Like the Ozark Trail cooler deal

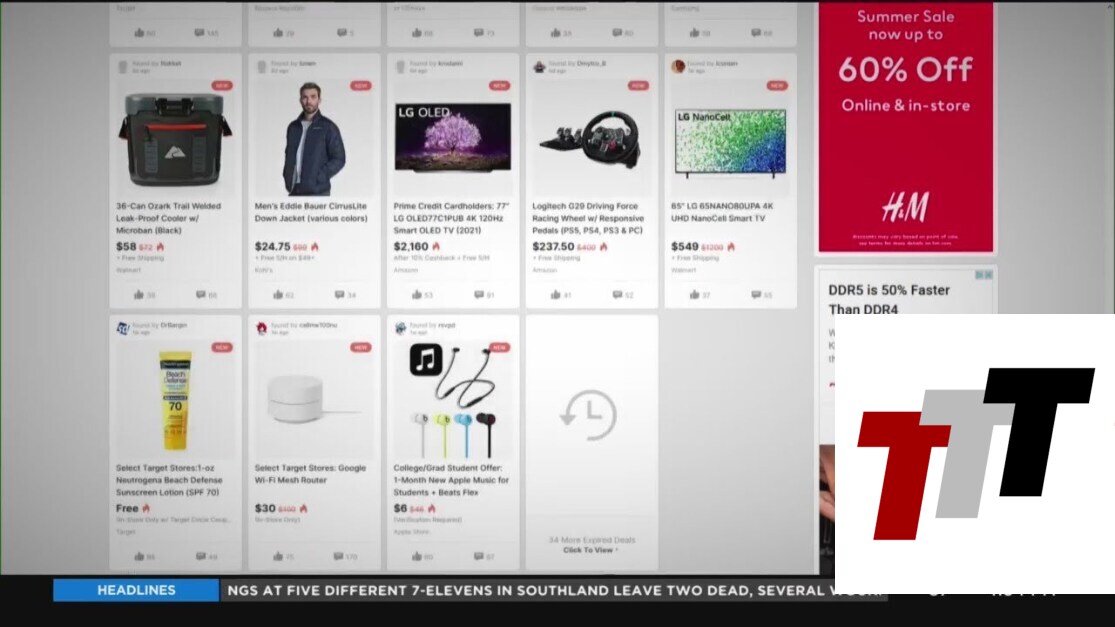pyautogui.click(x=139, y=295)
